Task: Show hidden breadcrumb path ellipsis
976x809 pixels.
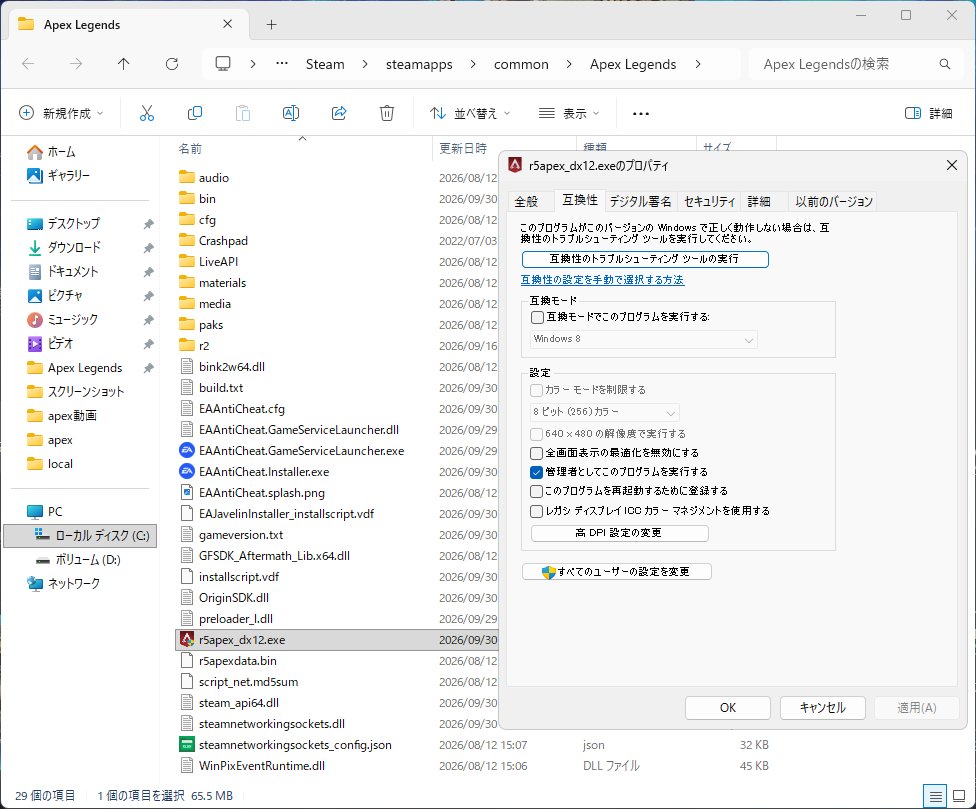Action: coord(282,63)
